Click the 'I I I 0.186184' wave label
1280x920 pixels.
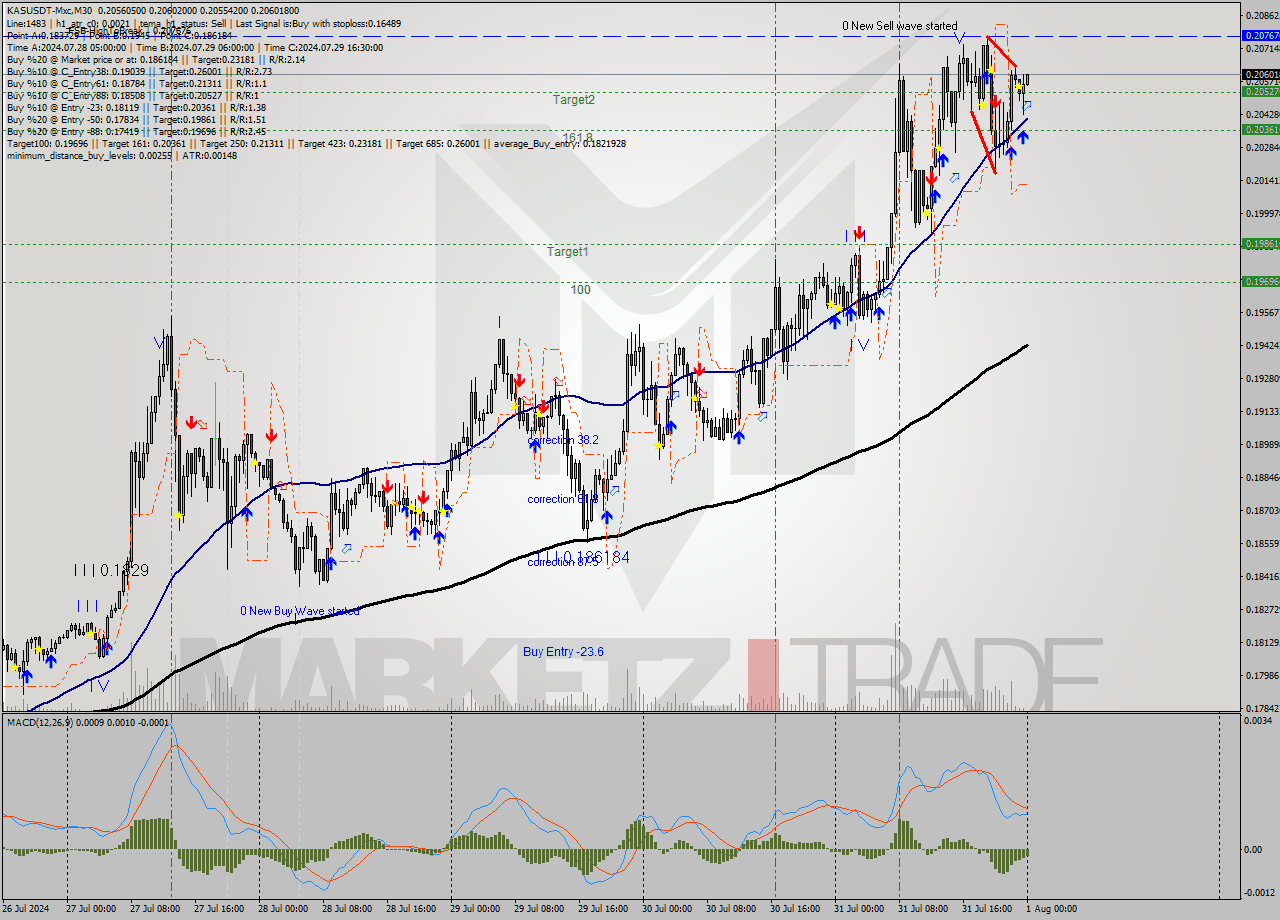click(583, 557)
